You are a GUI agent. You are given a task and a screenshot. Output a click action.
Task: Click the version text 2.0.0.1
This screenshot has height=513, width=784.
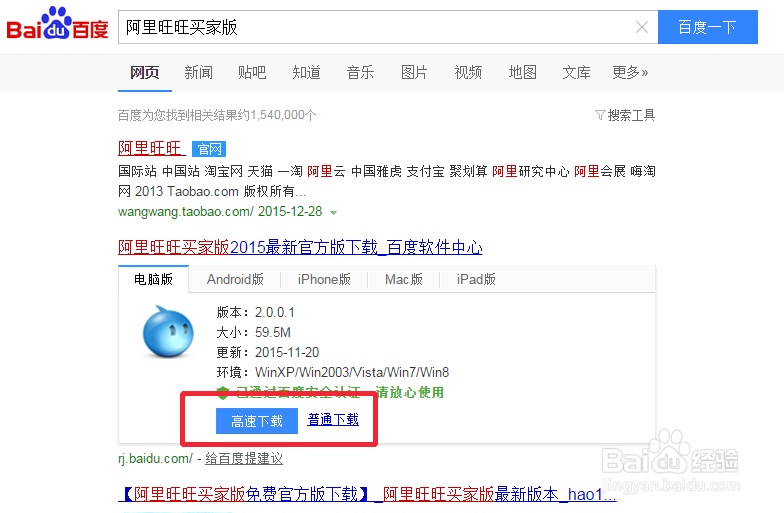pyautogui.click(x=275, y=312)
